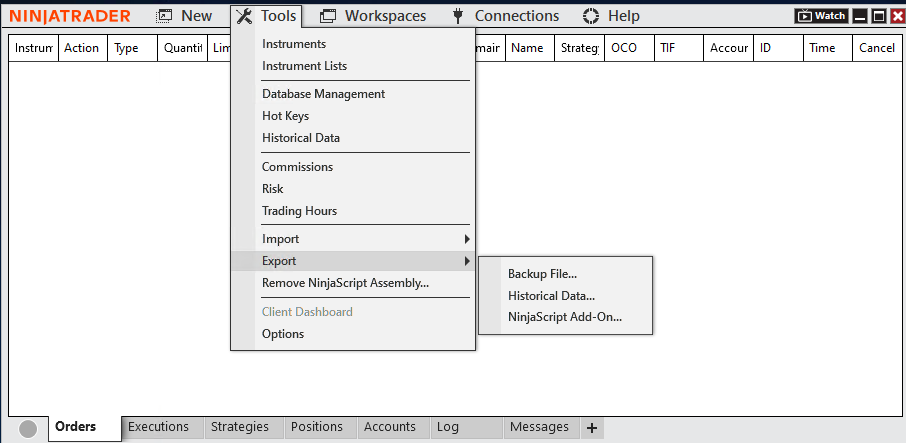Image resolution: width=906 pixels, height=443 pixels.
Task: Open Database Management from Tools menu
Action: point(323,94)
